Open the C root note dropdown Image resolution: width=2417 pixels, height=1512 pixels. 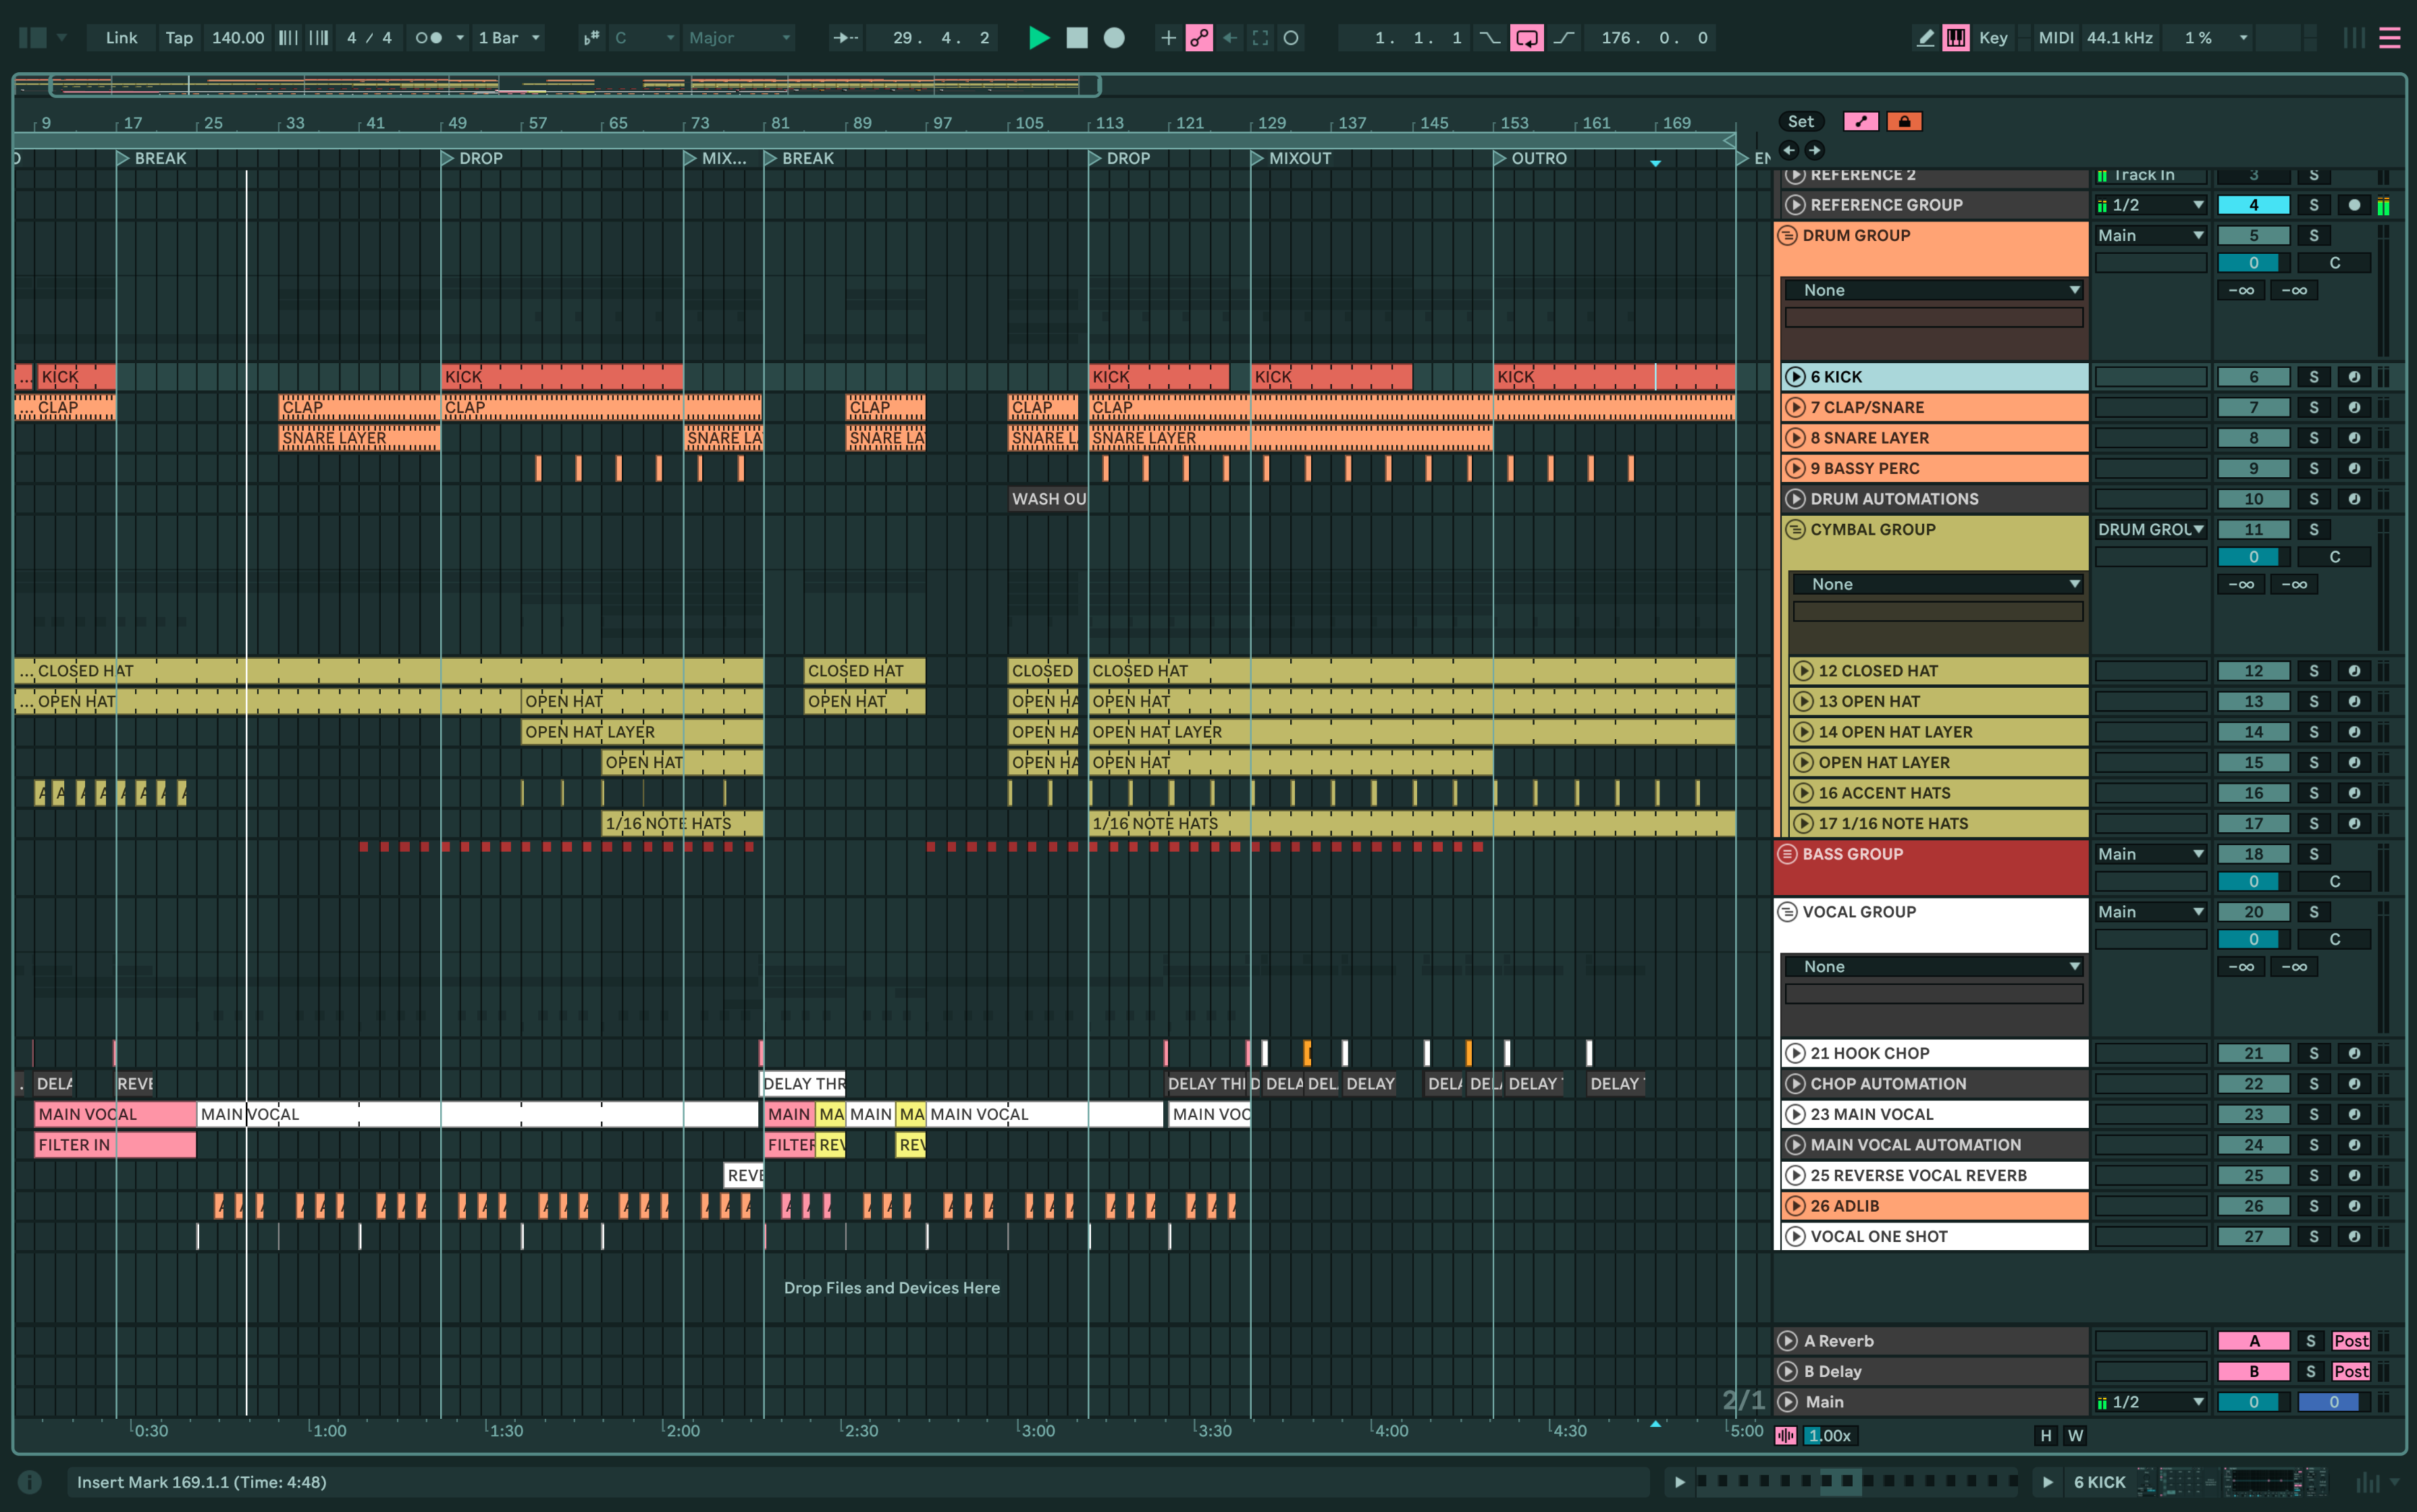point(645,38)
